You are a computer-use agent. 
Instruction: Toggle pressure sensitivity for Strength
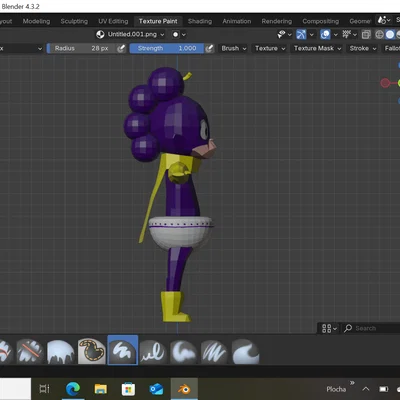pos(209,48)
